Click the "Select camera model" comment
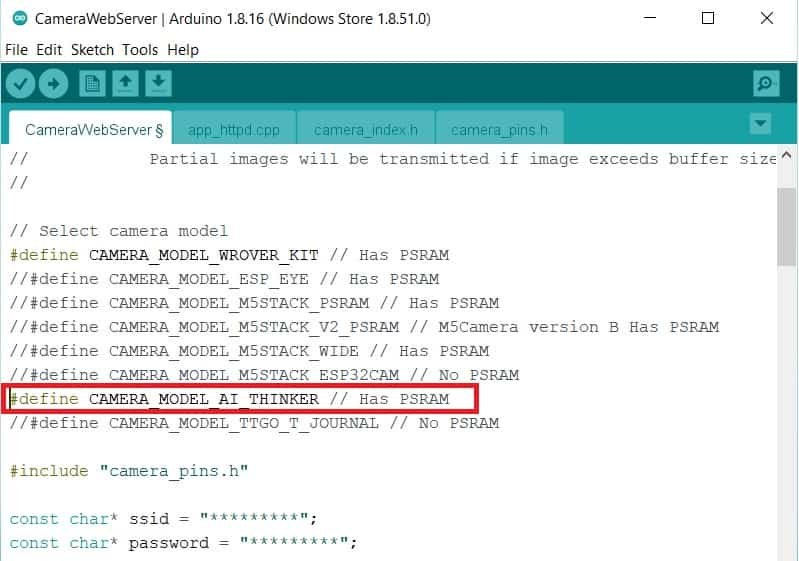Screen dimensions: 799x561 point(119,231)
